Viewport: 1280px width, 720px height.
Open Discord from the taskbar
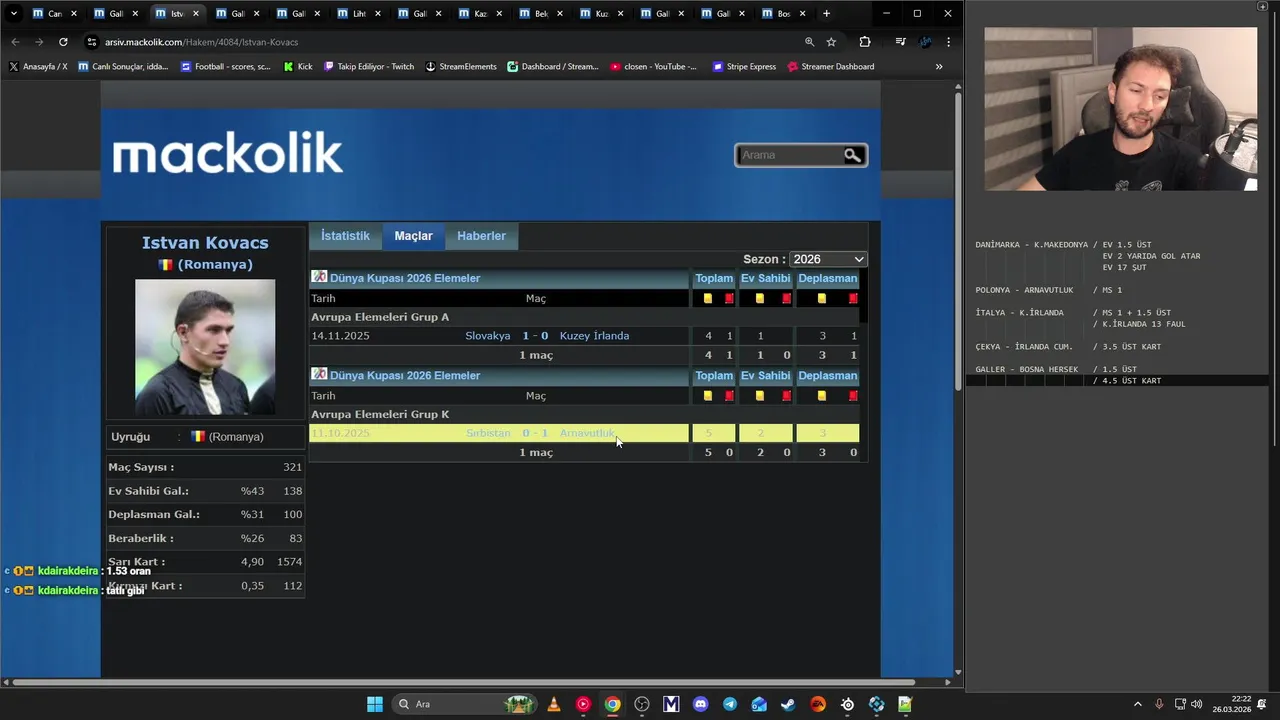tap(700, 704)
